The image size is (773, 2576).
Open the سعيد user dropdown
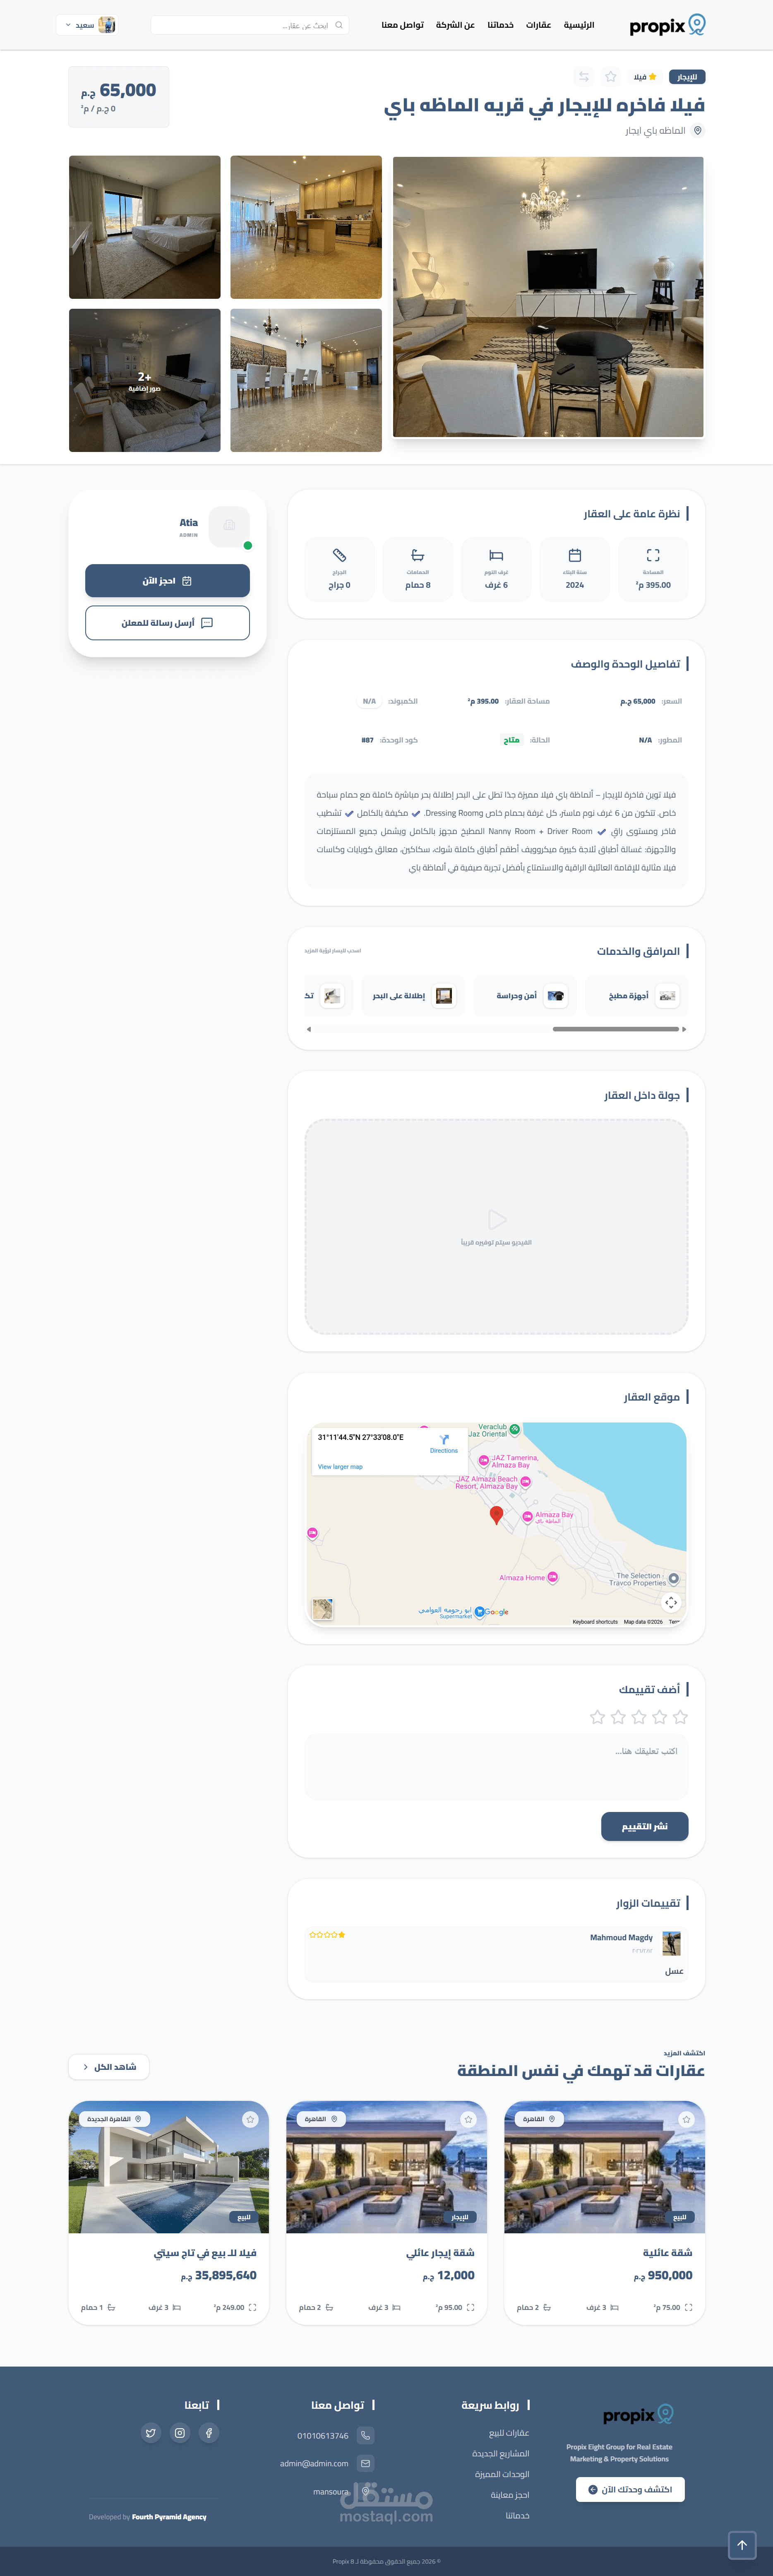tap(87, 25)
